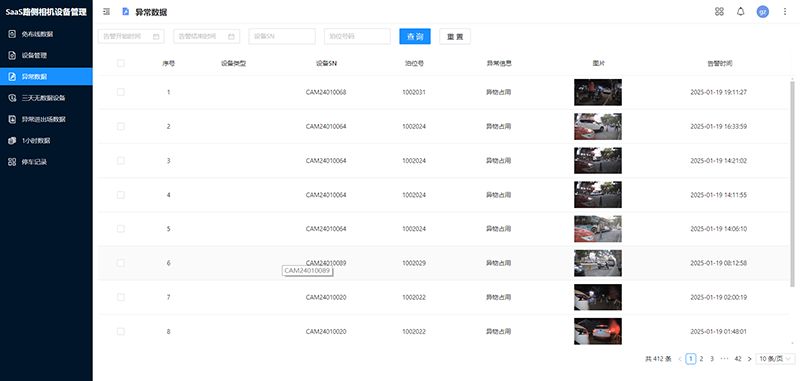Click the calendar icon in alarm start time
The height and width of the screenshot is (381, 800).
[x=156, y=37]
